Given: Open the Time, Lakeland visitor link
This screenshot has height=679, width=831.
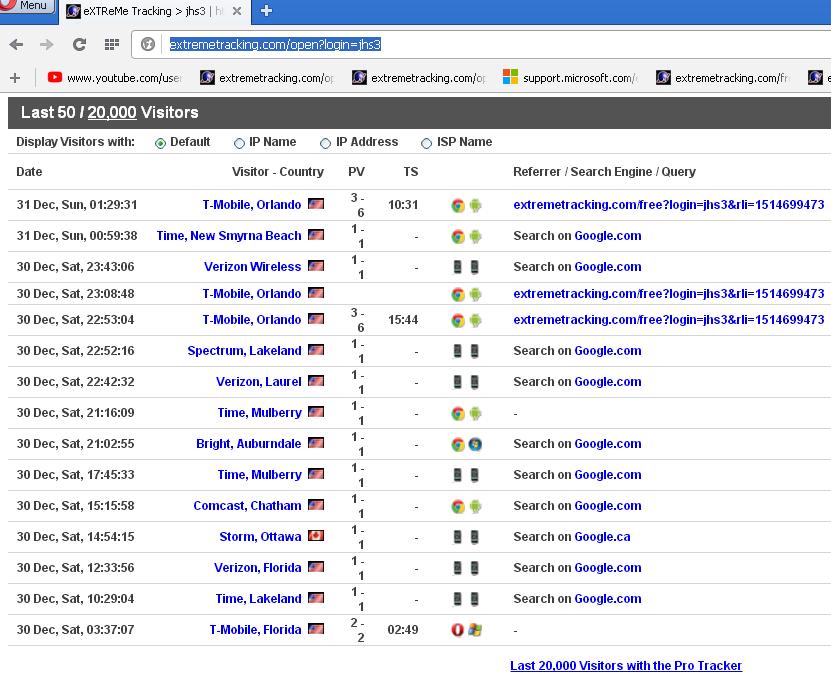Looking at the screenshot, I should [258, 599].
